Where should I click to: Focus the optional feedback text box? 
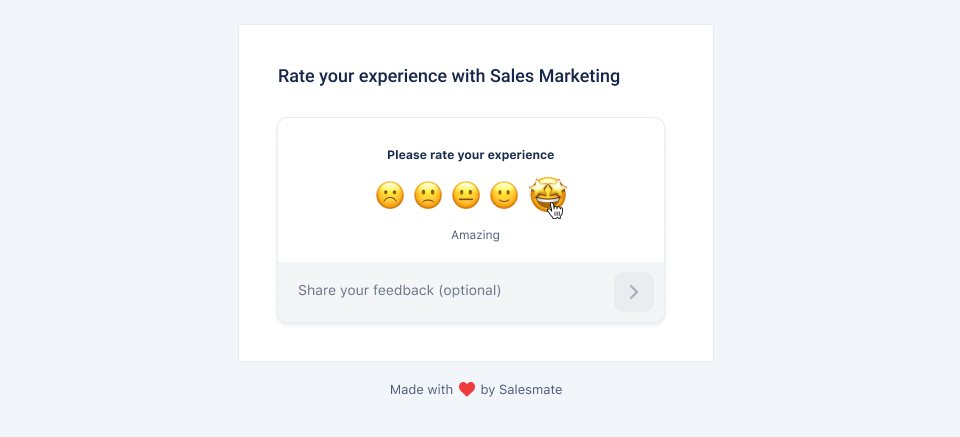446,291
